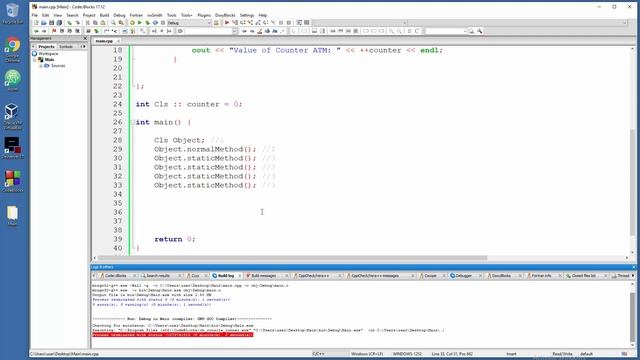640x360 pixels.
Task: Click the Save file toolbar icon
Action: (x=51, y=23)
